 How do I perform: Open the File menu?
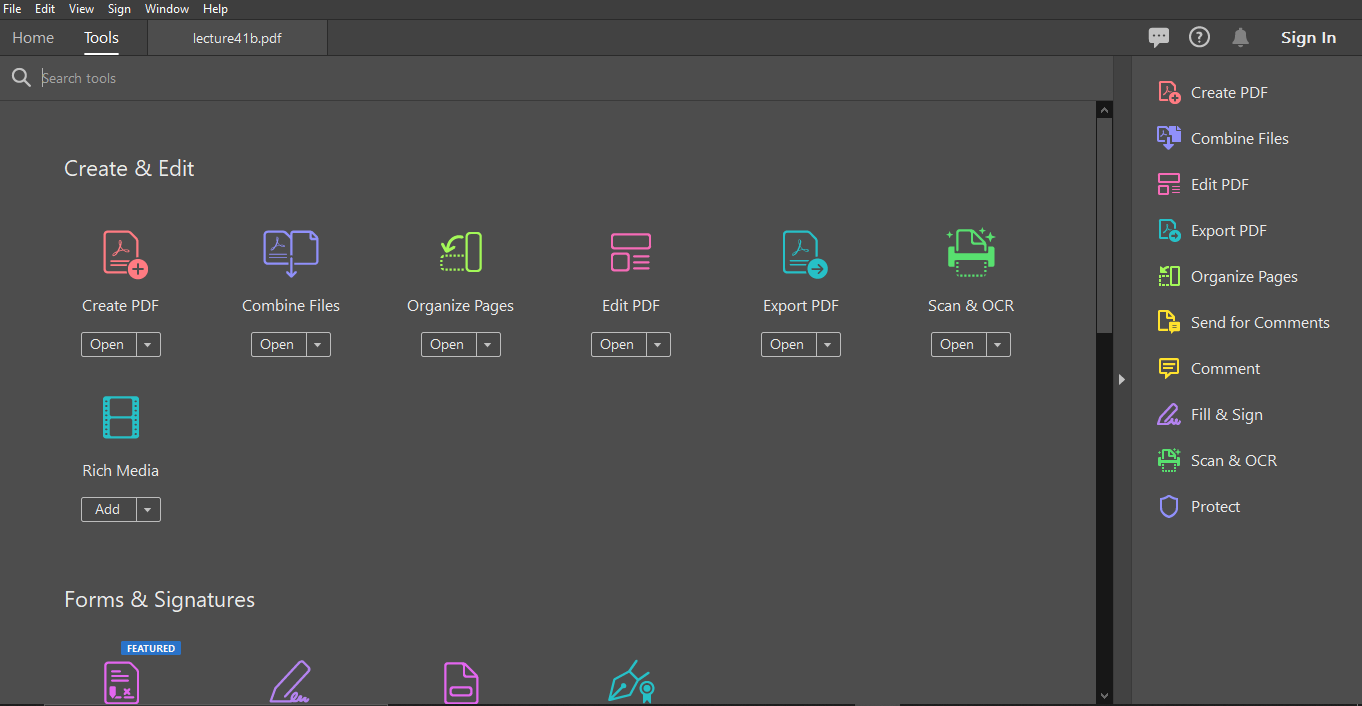point(12,8)
